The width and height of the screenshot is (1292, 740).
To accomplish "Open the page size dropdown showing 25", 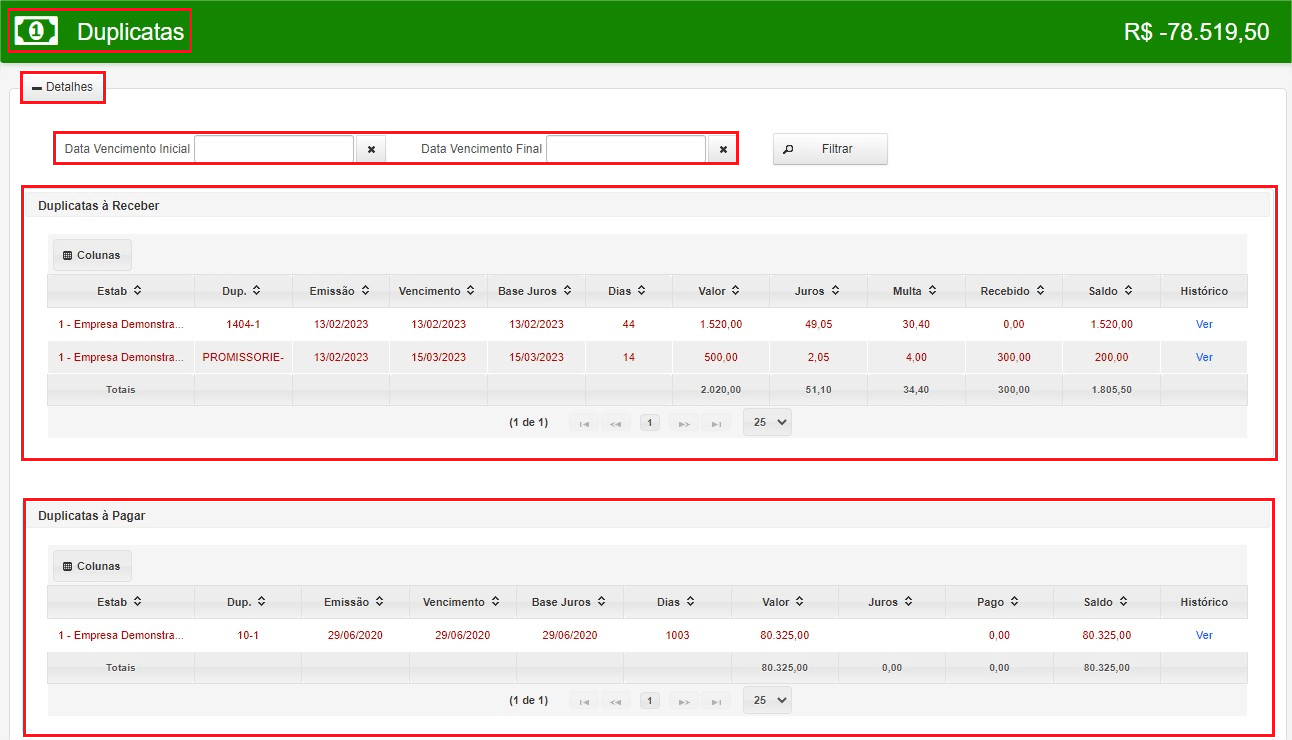I will (767, 422).
